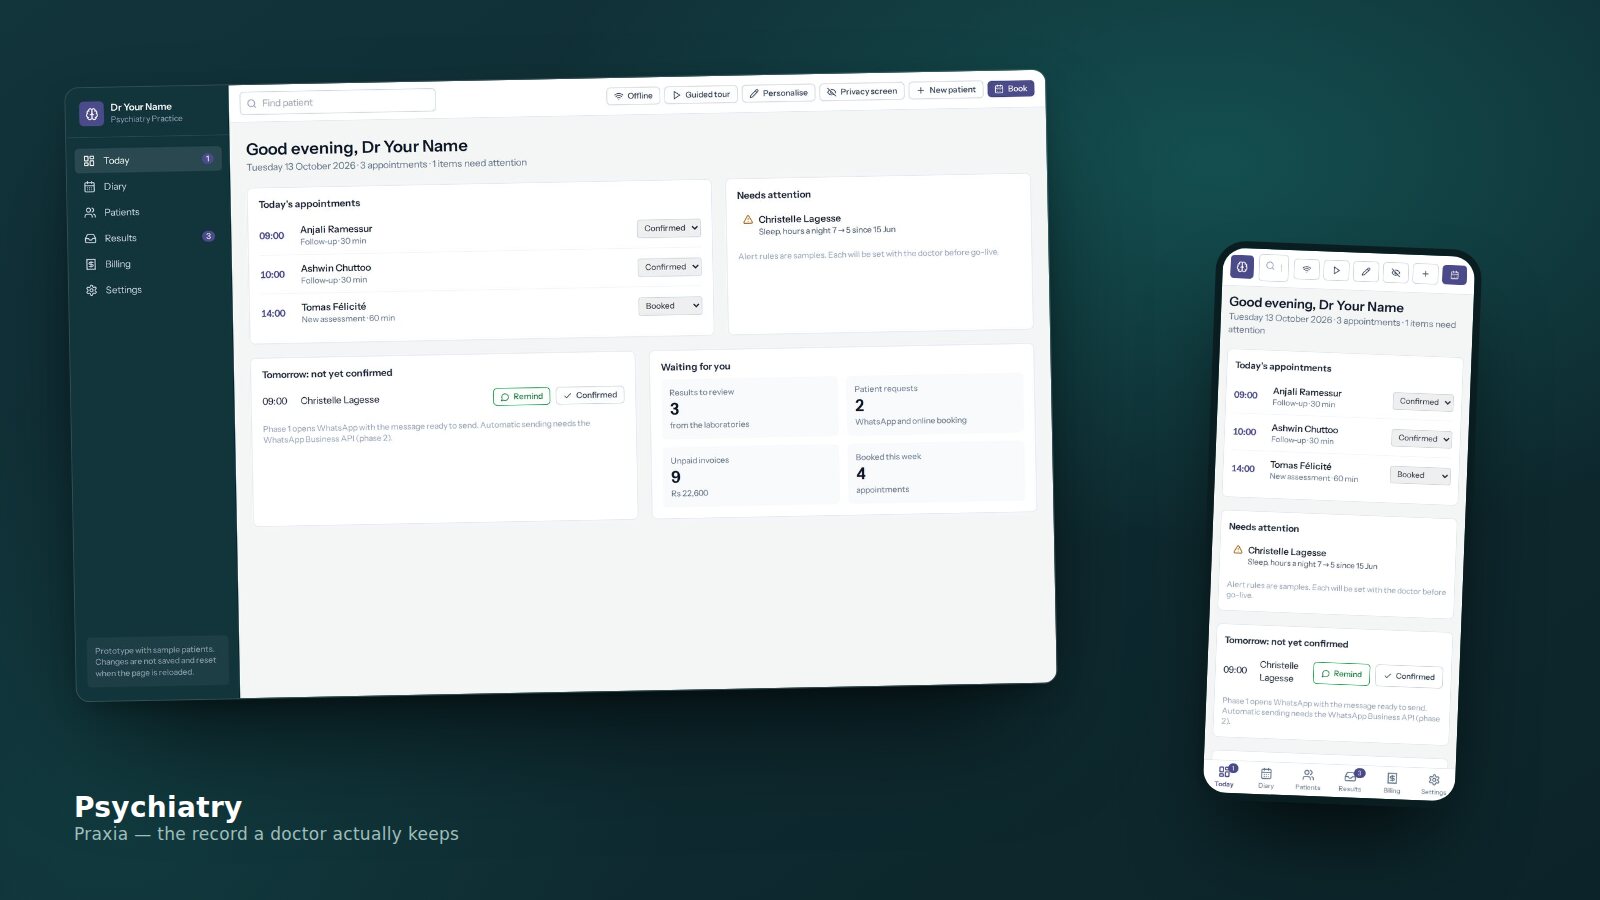Viewport: 1600px width, 900px height.
Task: Click Remind for Christelle Lagesse on desktop
Action: coord(521,396)
